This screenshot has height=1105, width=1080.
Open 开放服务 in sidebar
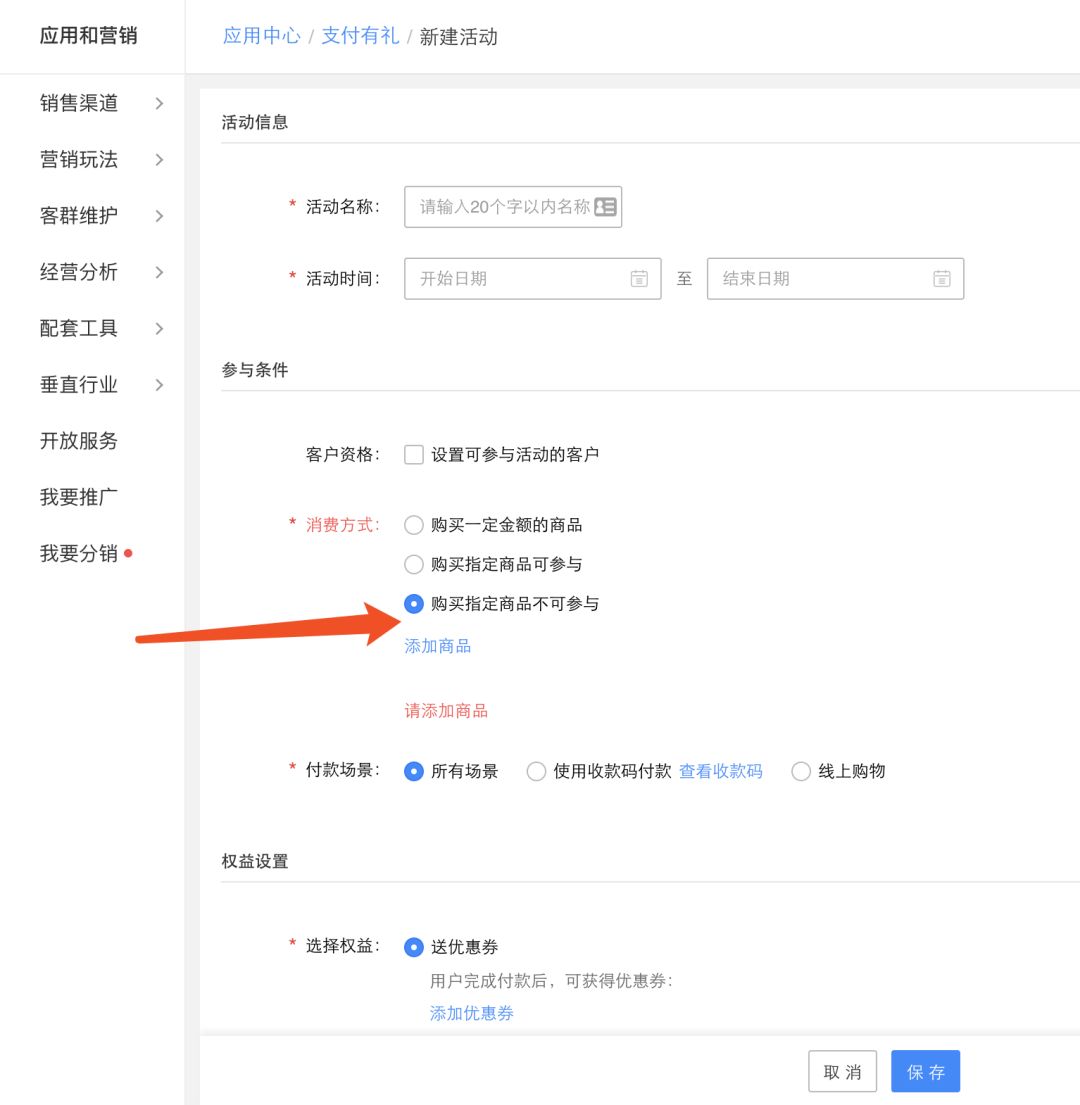[x=79, y=441]
